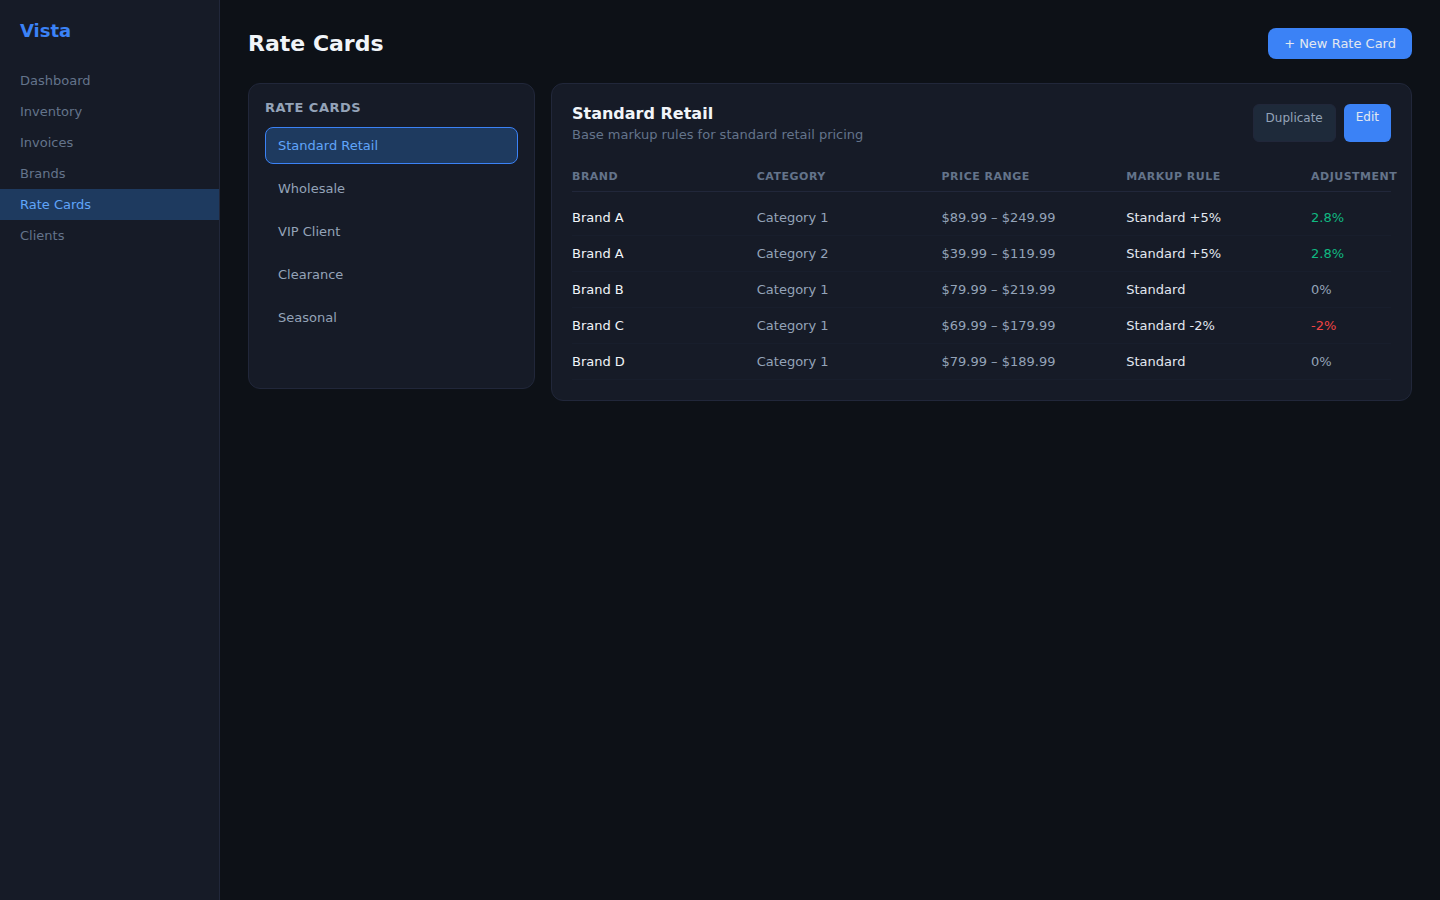Click the ADJUSTMENT column header
1440x900 pixels.
[x=1354, y=176]
